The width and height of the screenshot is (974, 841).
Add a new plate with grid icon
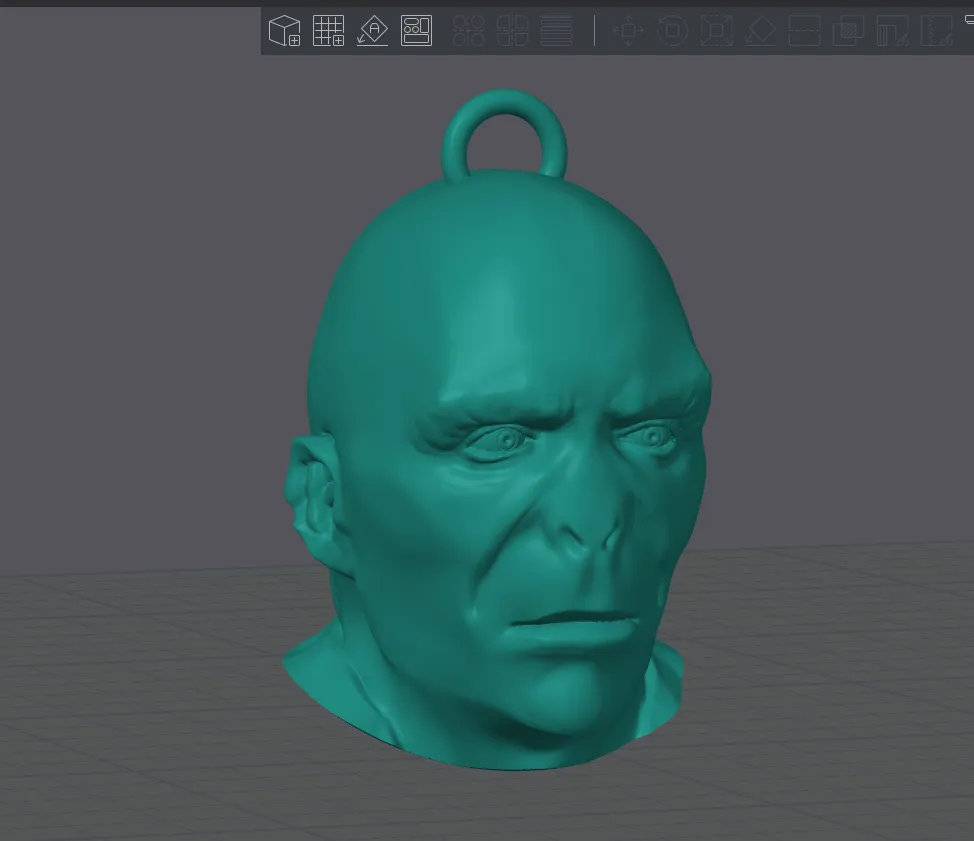coord(329,30)
